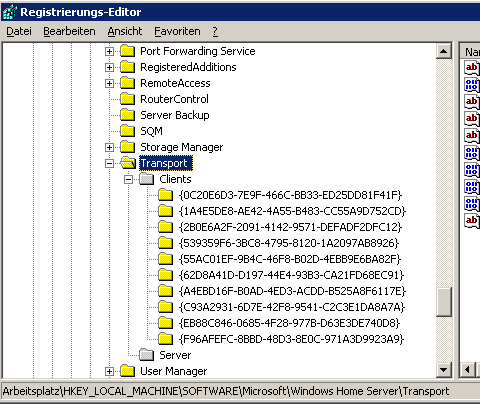Open the Ansicht menu

pos(125,31)
